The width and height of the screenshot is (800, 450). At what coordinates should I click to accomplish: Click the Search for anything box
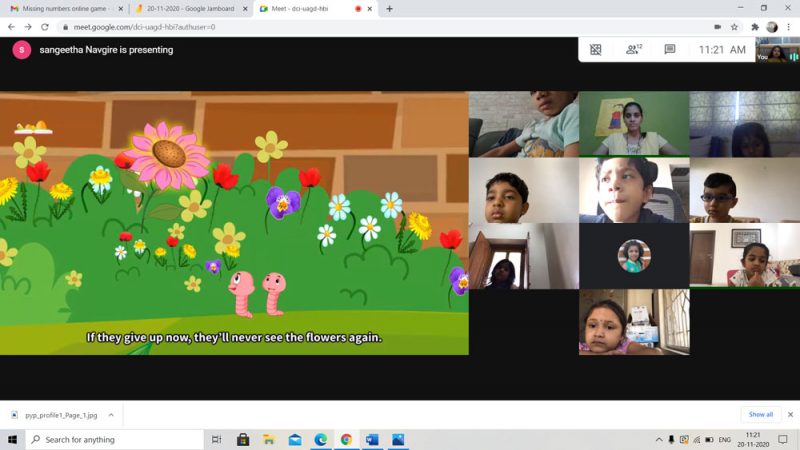pyautogui.click(x=115, y=439)
